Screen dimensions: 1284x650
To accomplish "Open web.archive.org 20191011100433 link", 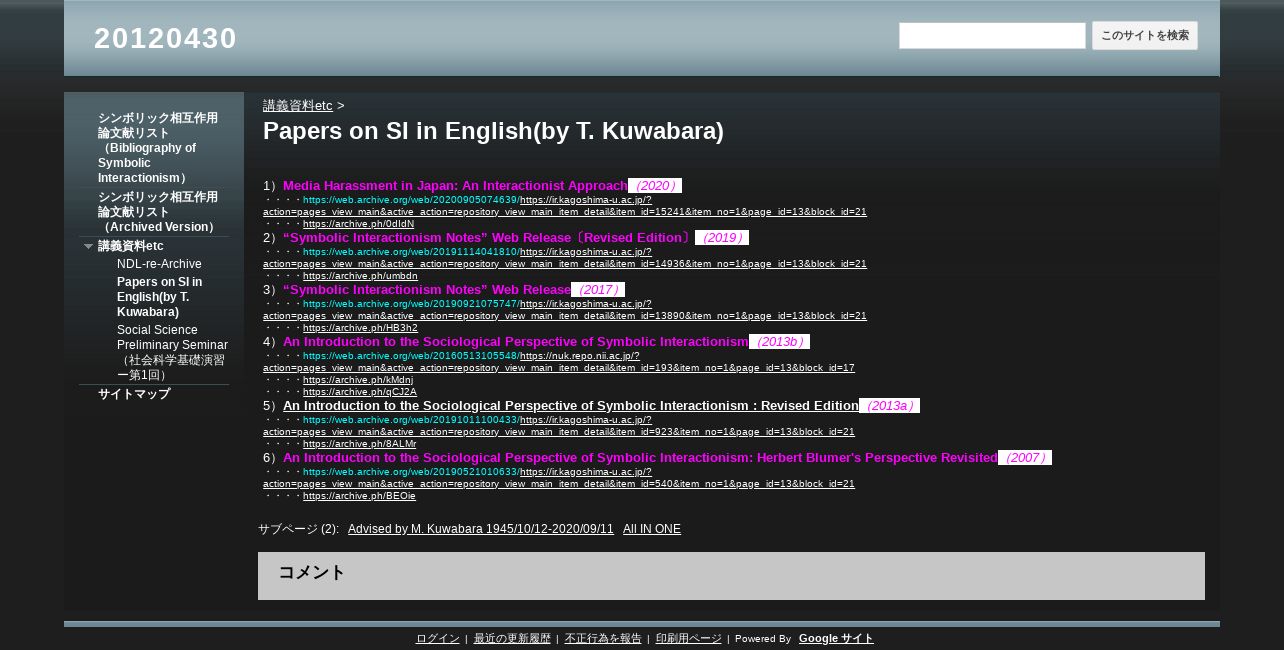I will 411,420.
